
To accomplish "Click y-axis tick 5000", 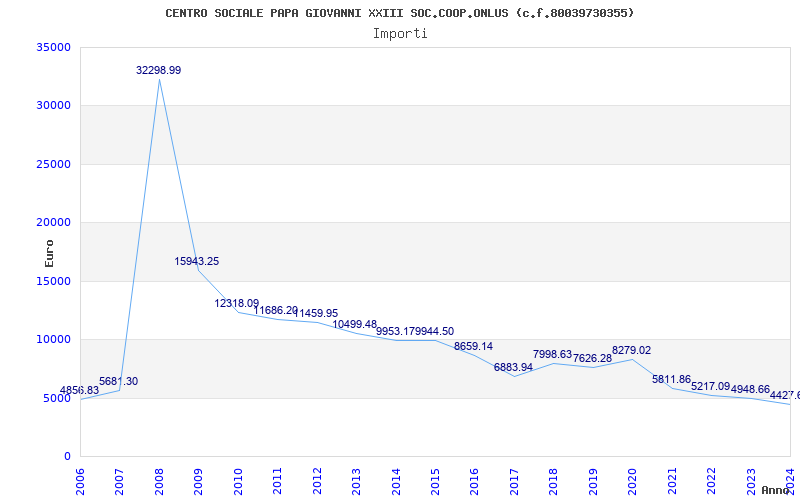I will click(x=57, y=398).
